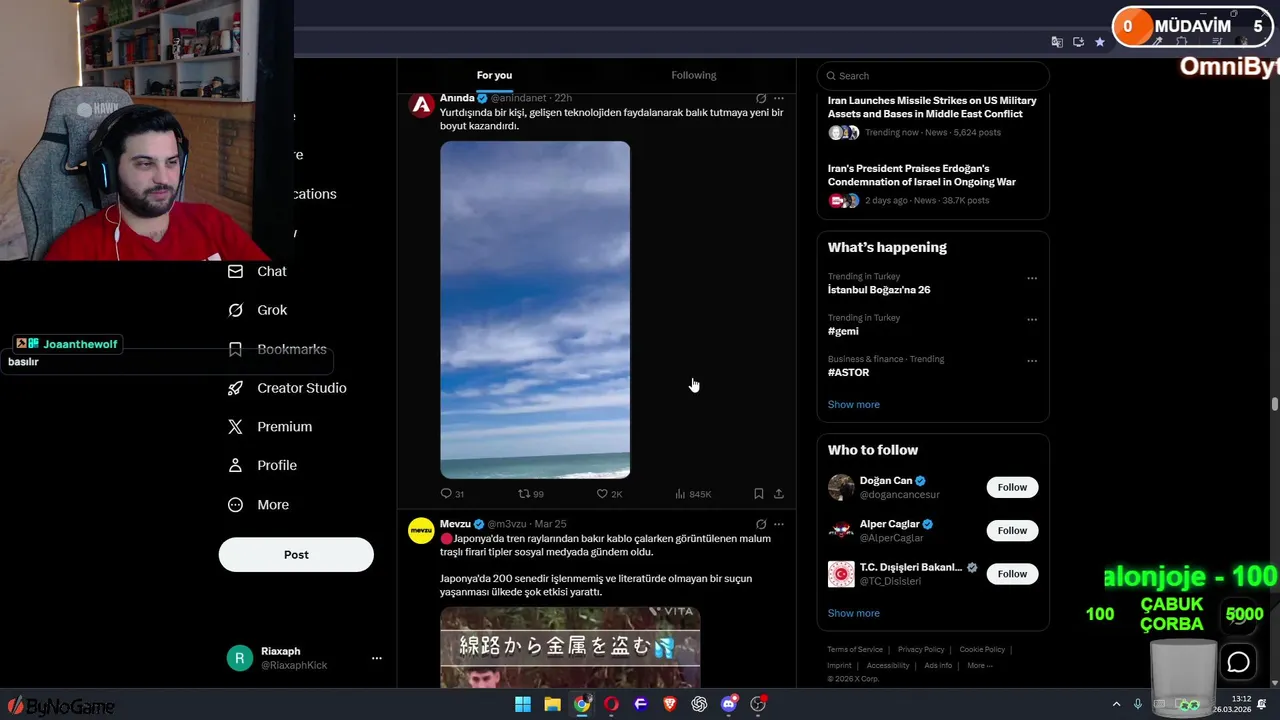Switch to the Following tab
1280x720 pixels.
694,75
